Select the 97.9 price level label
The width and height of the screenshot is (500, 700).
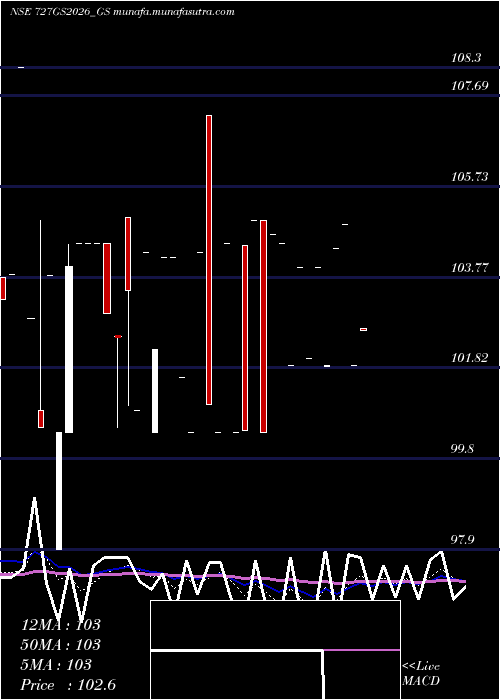[462, 540]
